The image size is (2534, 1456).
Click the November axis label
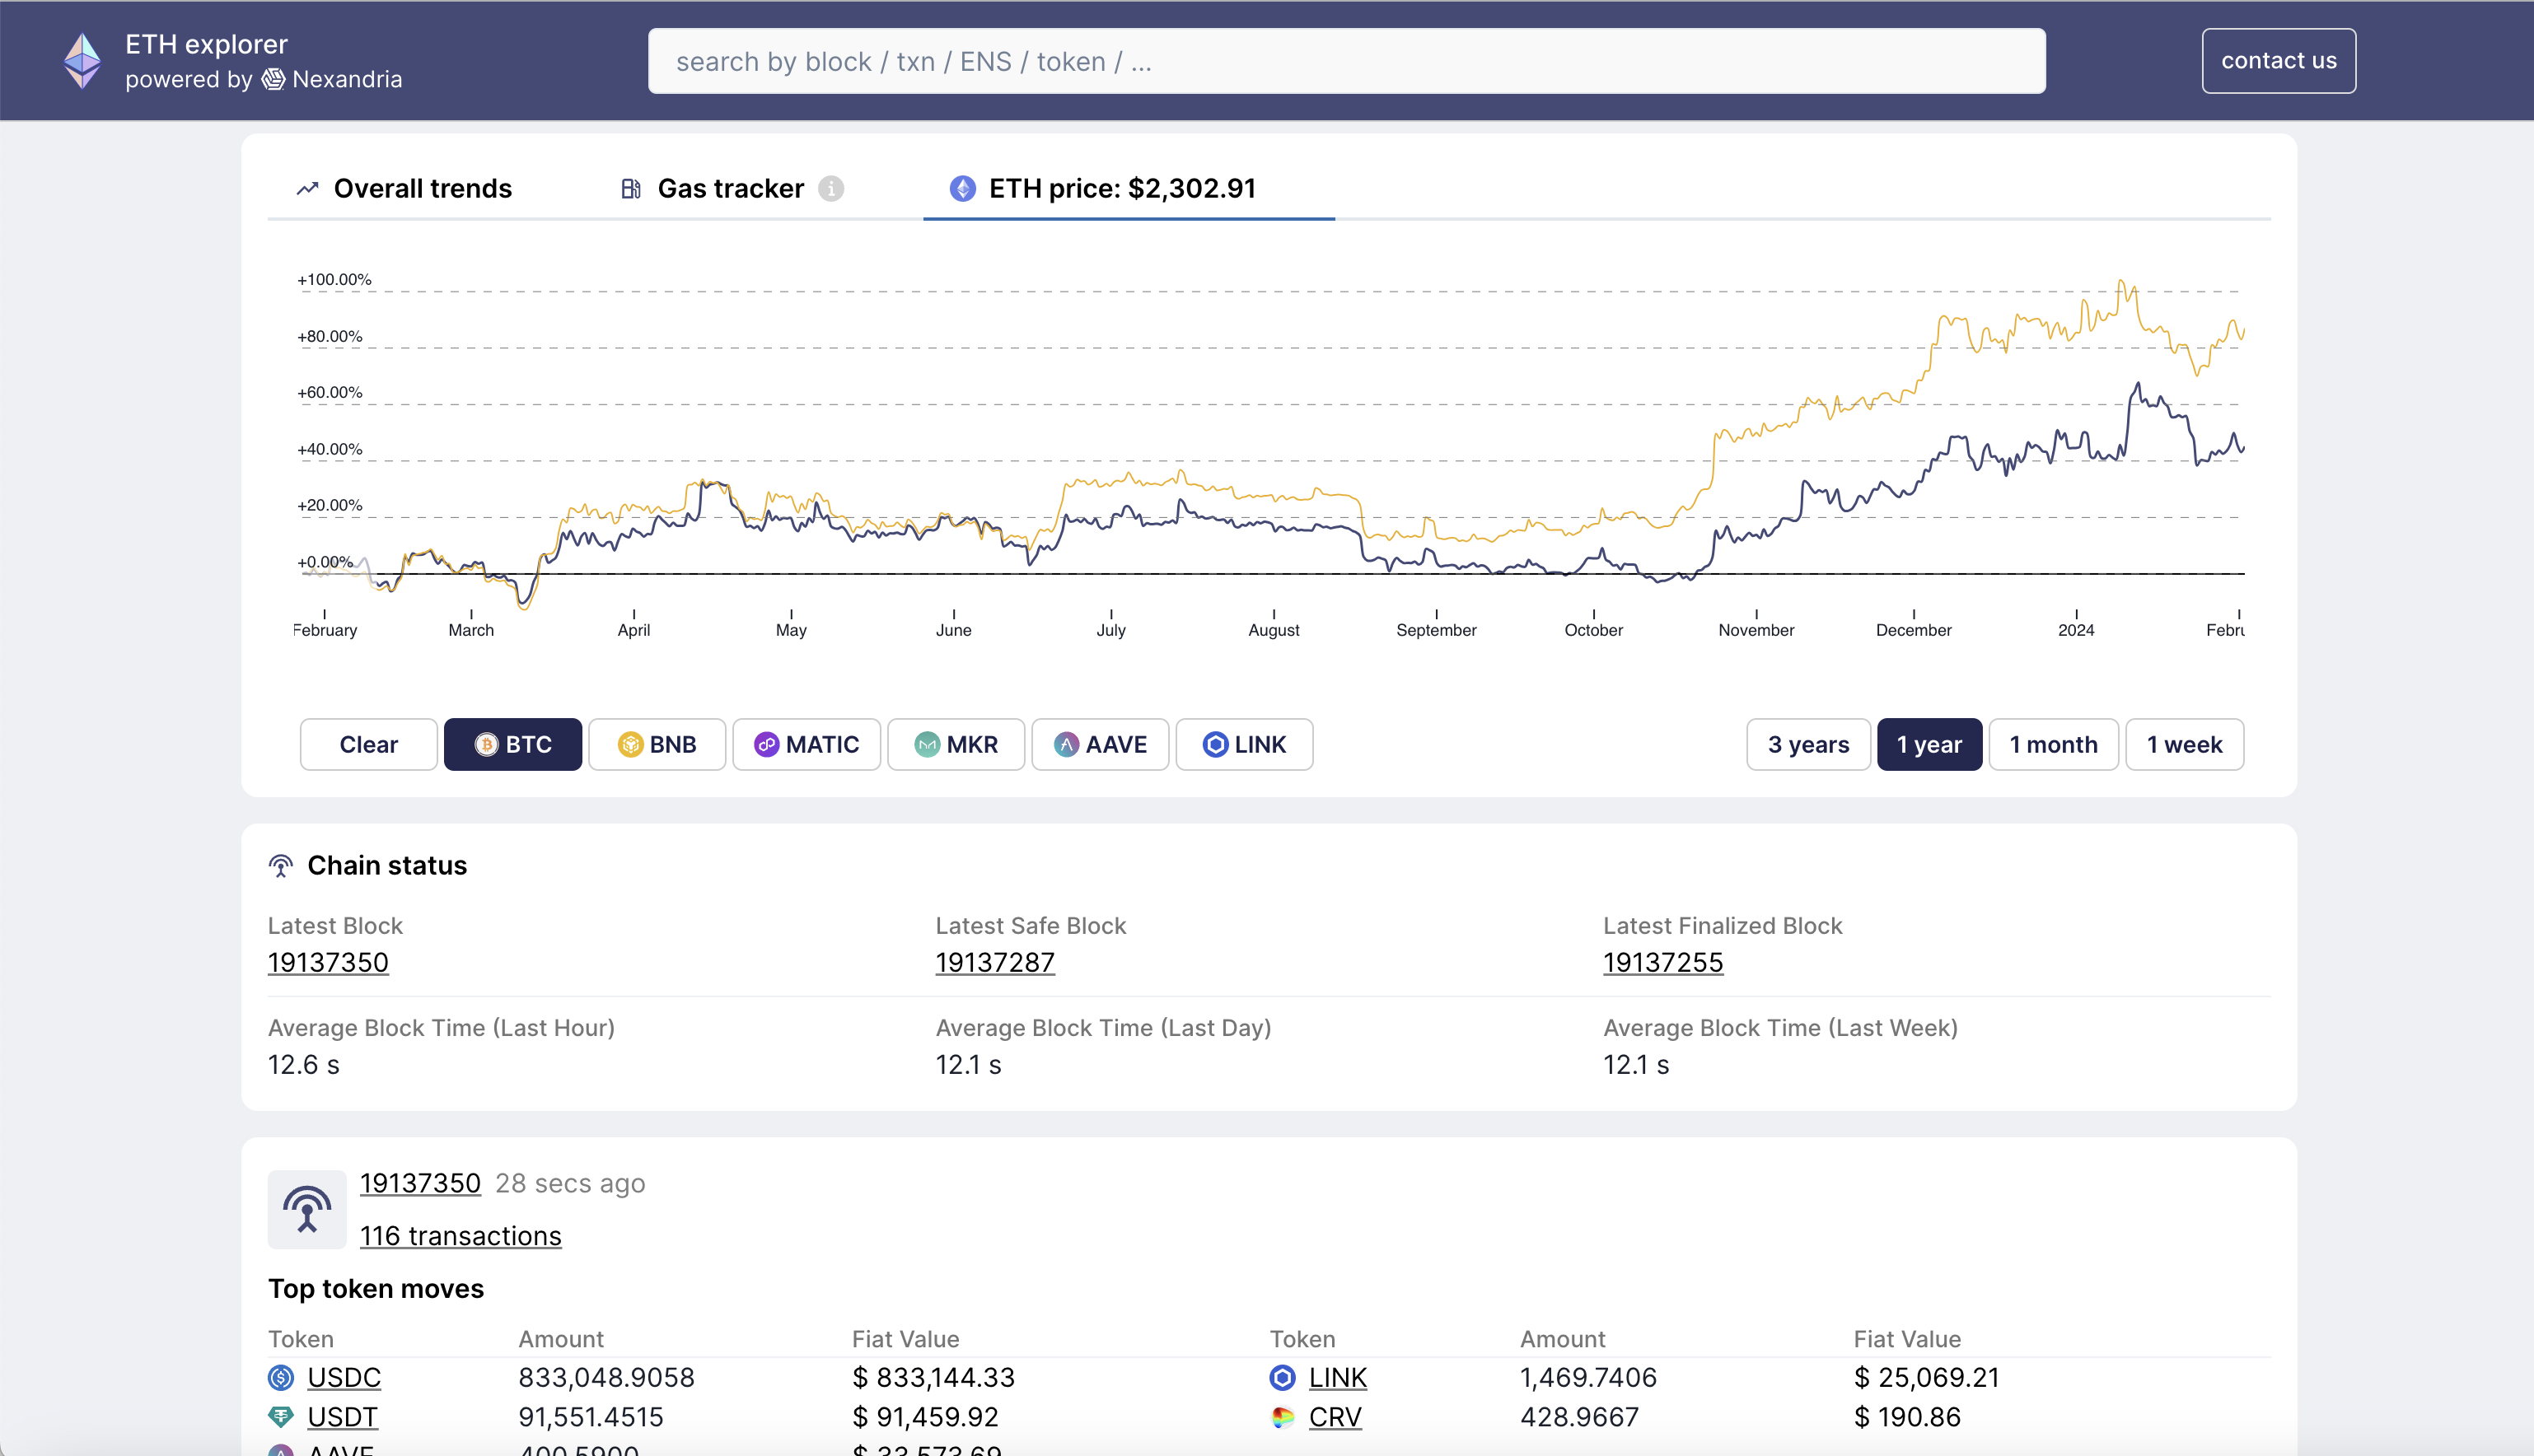1756,630
